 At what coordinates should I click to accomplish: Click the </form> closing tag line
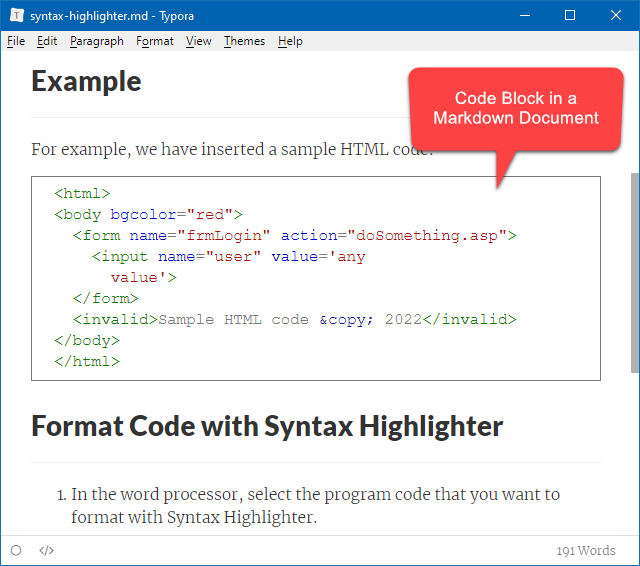pyautogui.click(x=106, y=299)
